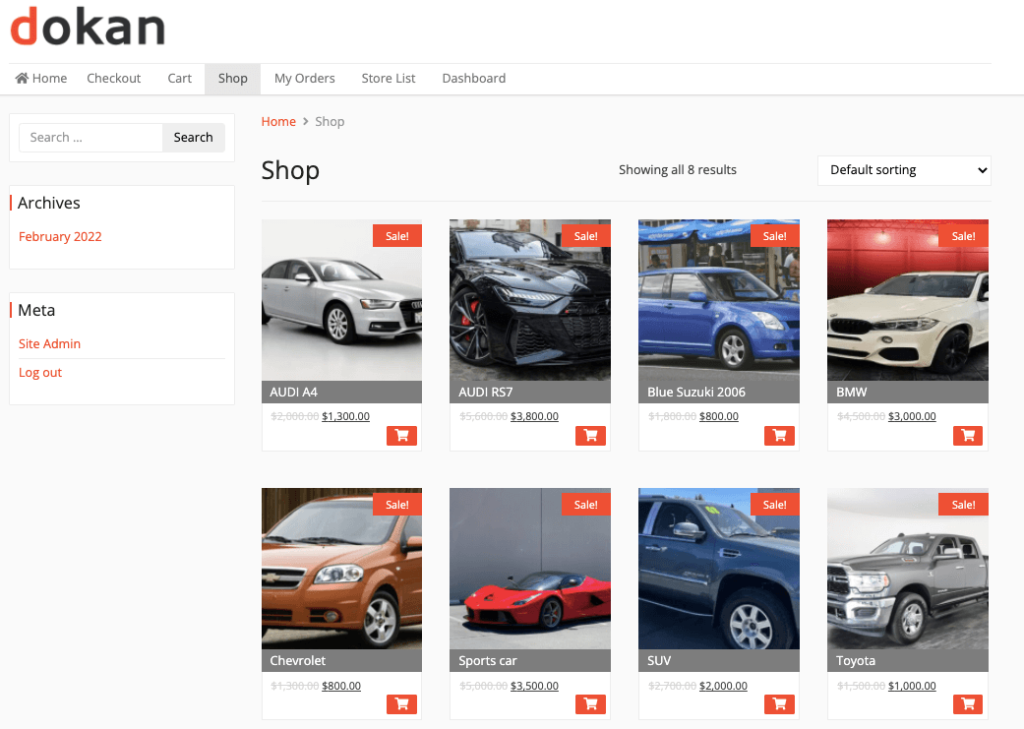Open My Orders page

(304, 78)
